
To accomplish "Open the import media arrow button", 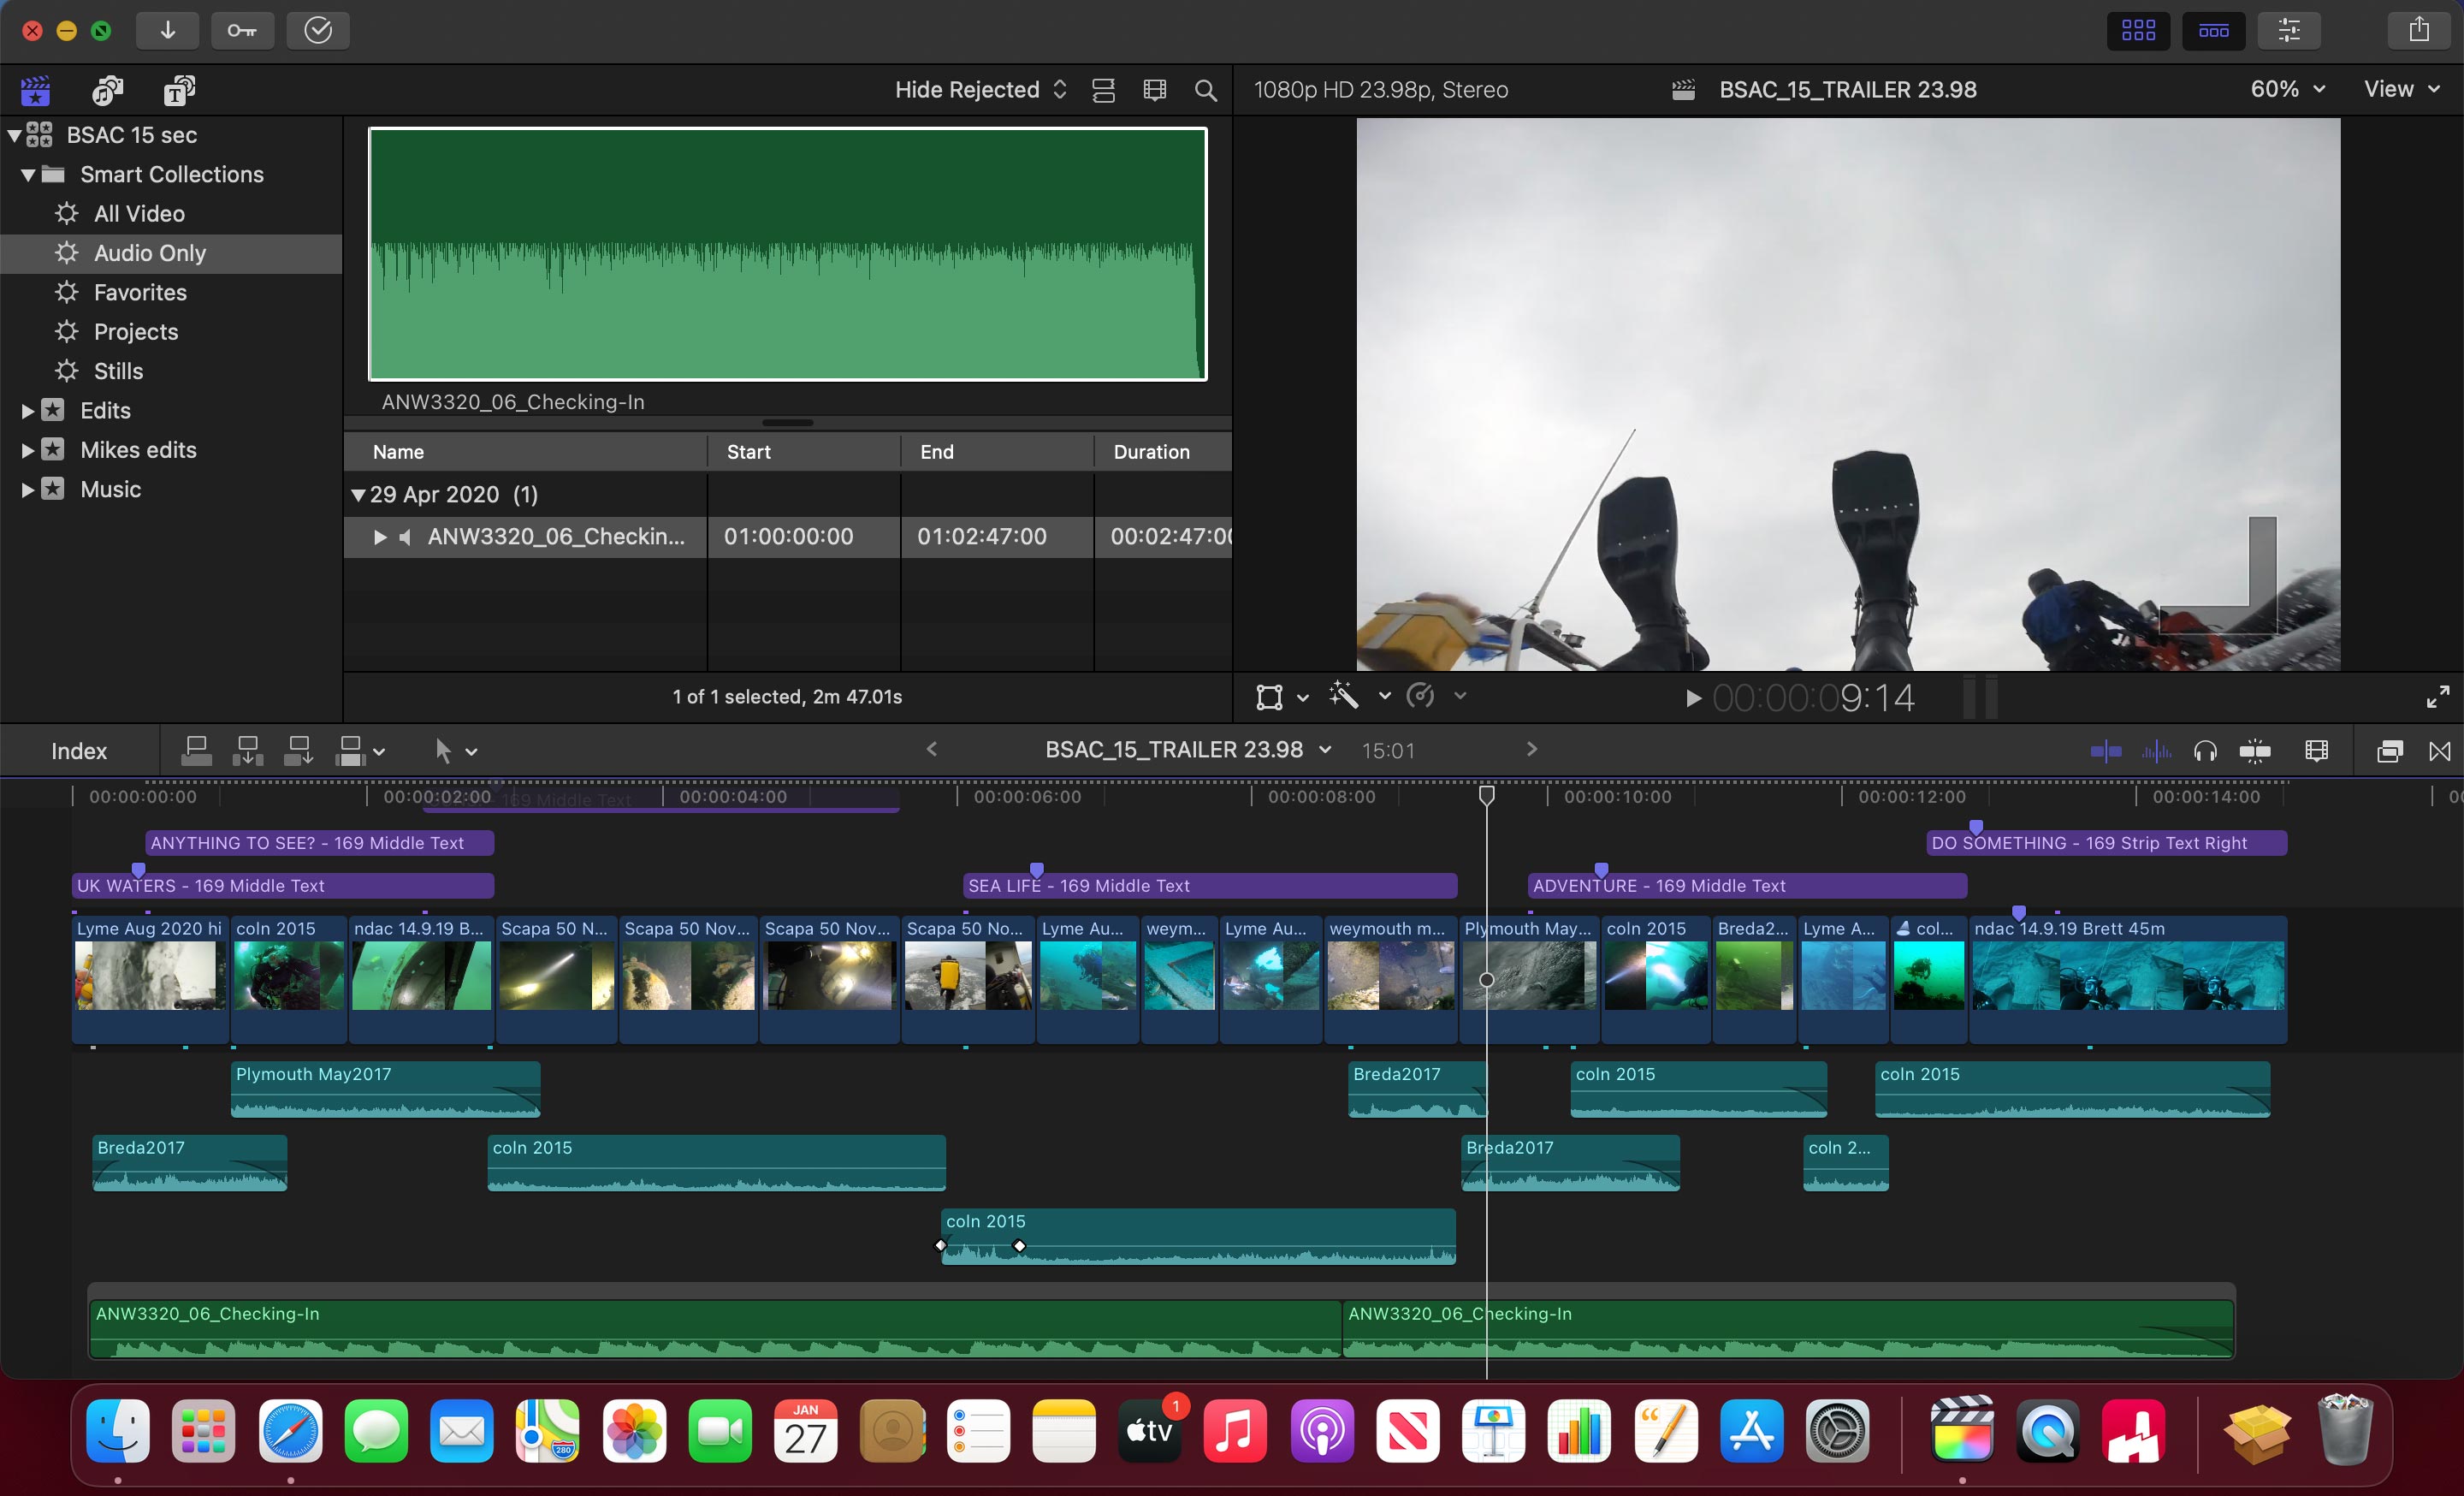I will [167, 30].
